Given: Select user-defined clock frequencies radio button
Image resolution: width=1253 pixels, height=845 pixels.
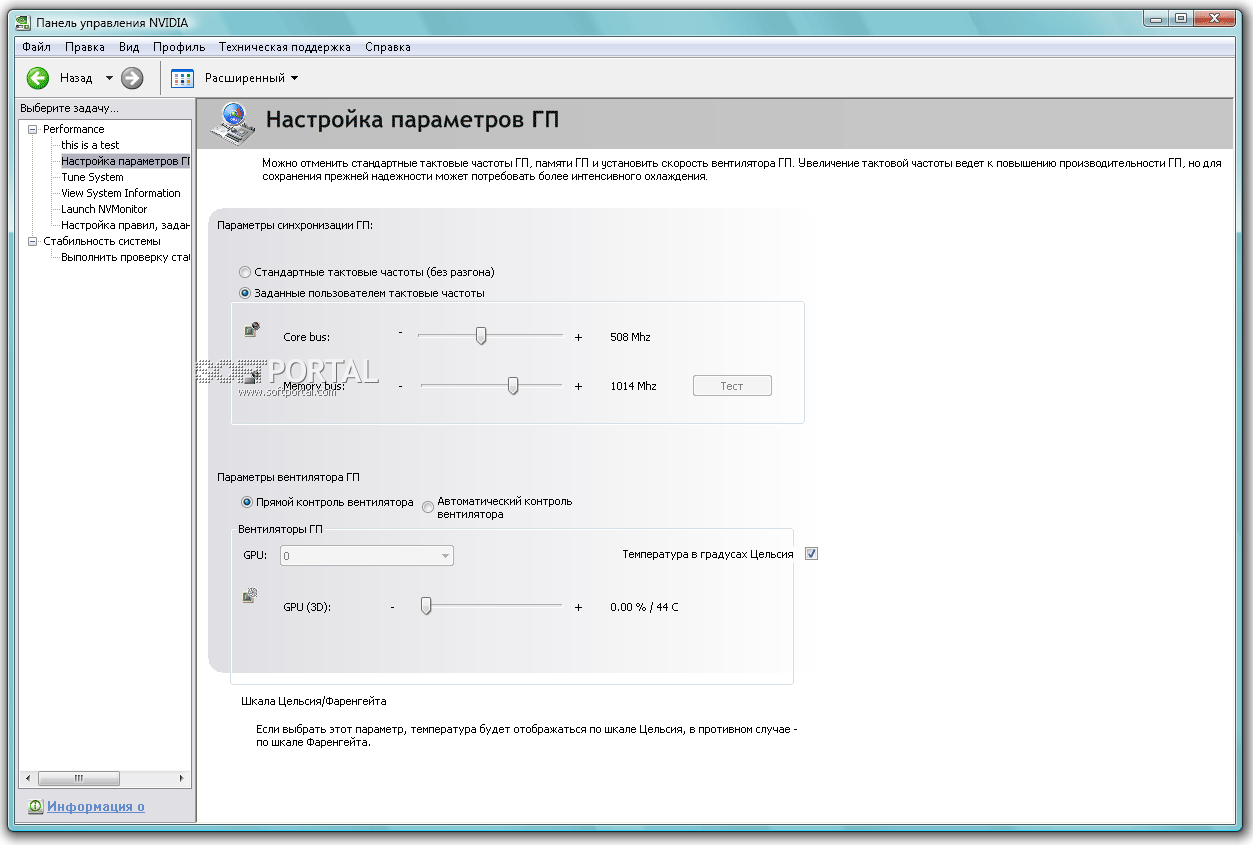Looking at the screenshot, I should [x=245, y=293].
